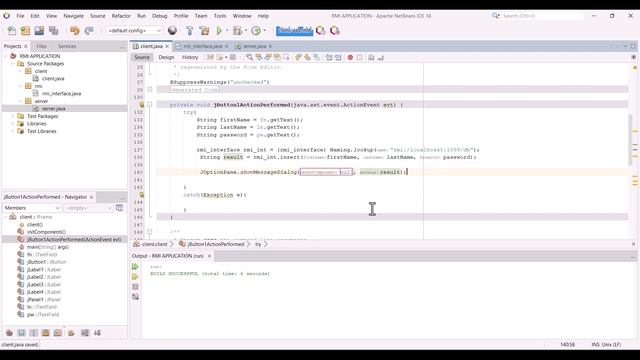Click the Save All toolbar icon
The width and height of the screenshot is (640, 360).
[x=53, y=31]
